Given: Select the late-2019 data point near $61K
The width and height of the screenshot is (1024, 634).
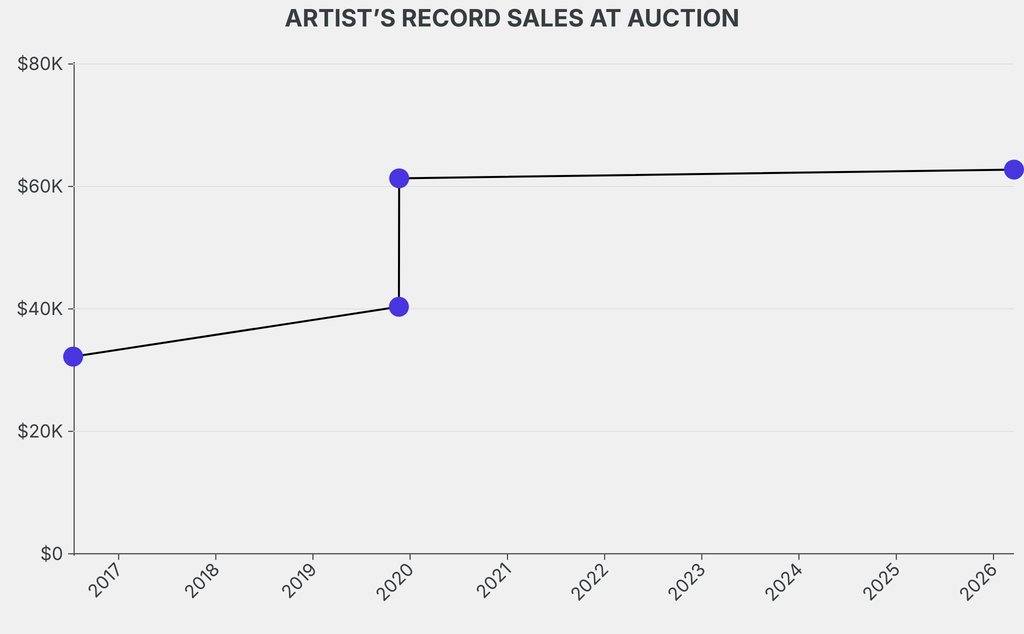Looking at the screenshot, I should (399, 178).
